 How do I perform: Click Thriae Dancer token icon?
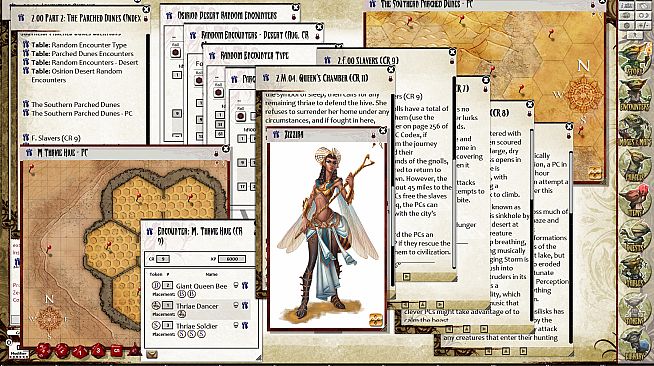click(x=156, y=306)
